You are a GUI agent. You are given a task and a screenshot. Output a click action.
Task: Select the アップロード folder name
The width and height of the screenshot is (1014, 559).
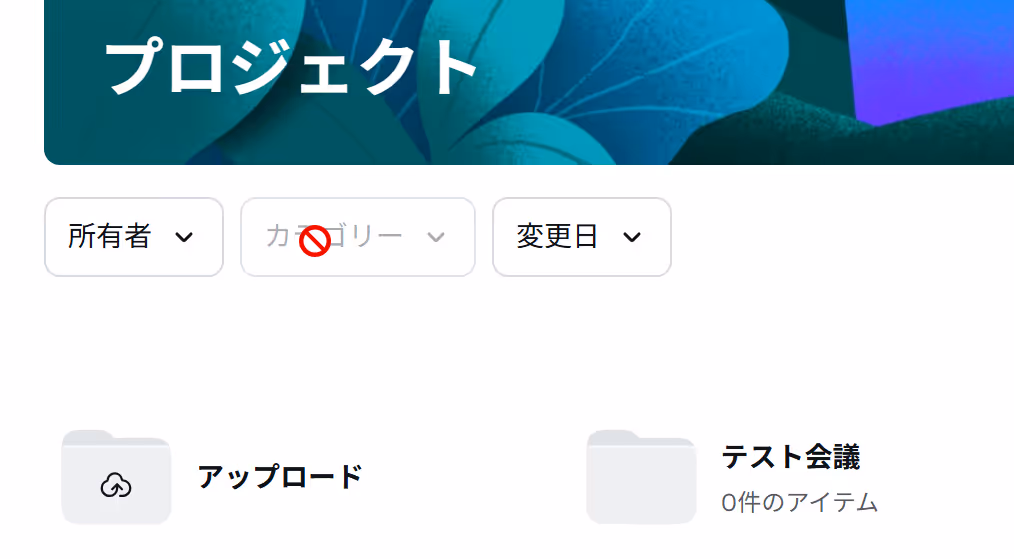tap(280, 477)
